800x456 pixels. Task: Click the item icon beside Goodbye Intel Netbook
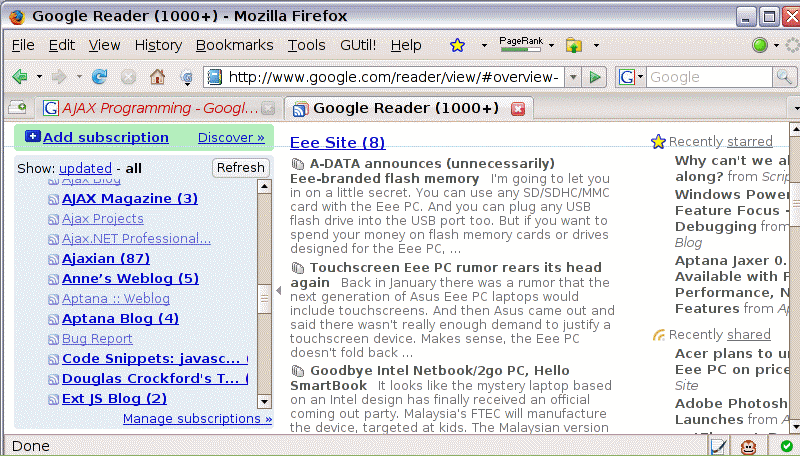(297, 371)
